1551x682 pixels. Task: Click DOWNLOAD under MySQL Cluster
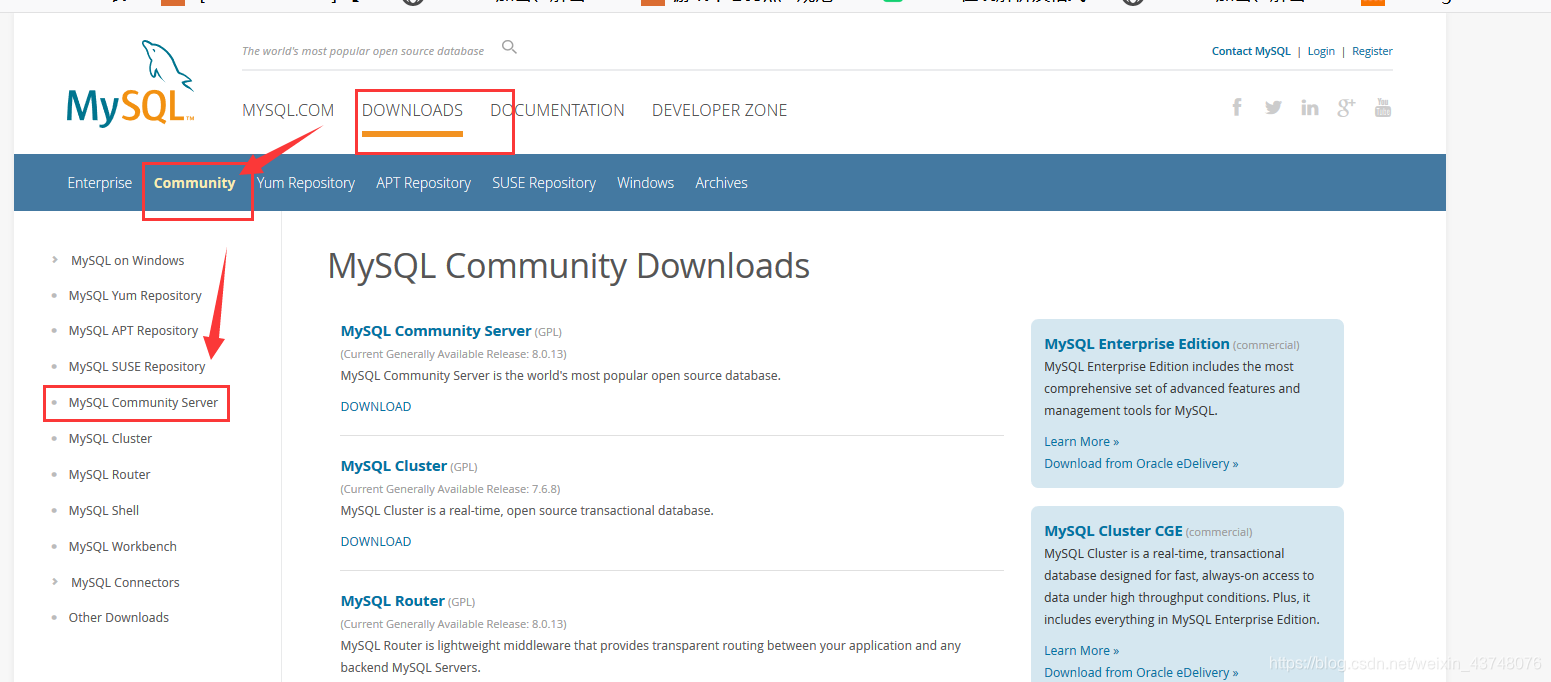(376, 541)
